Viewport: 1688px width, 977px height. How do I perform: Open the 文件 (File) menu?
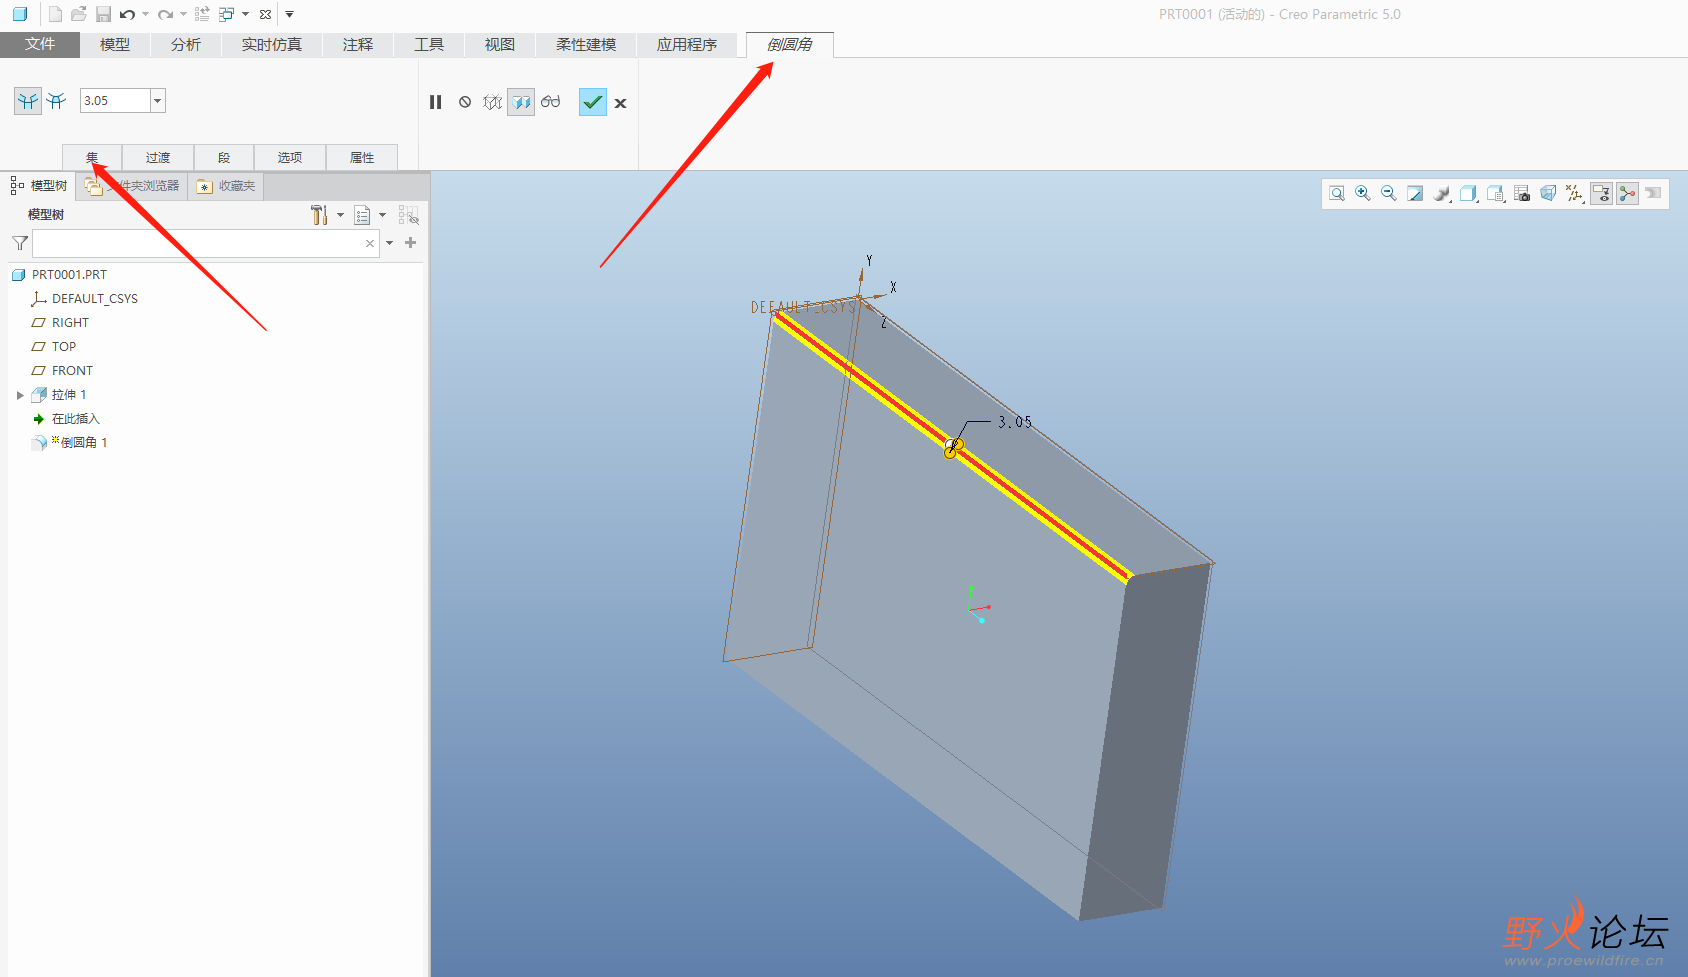tap(40, 45)
